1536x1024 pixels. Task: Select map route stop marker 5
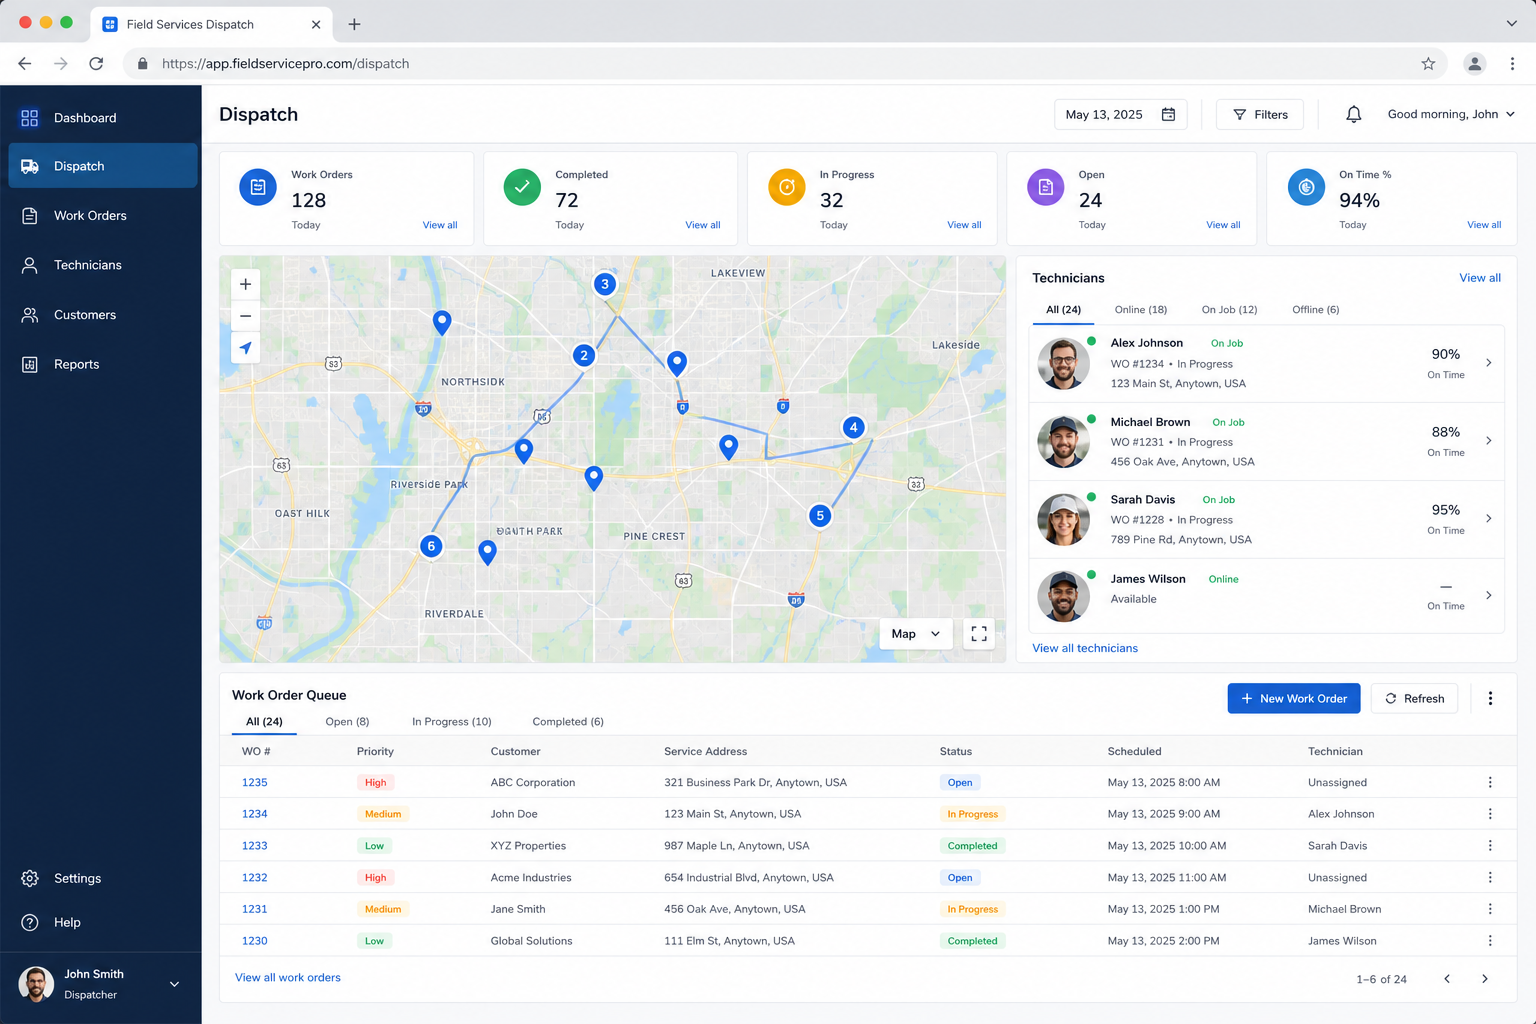[x=820, y=516]
